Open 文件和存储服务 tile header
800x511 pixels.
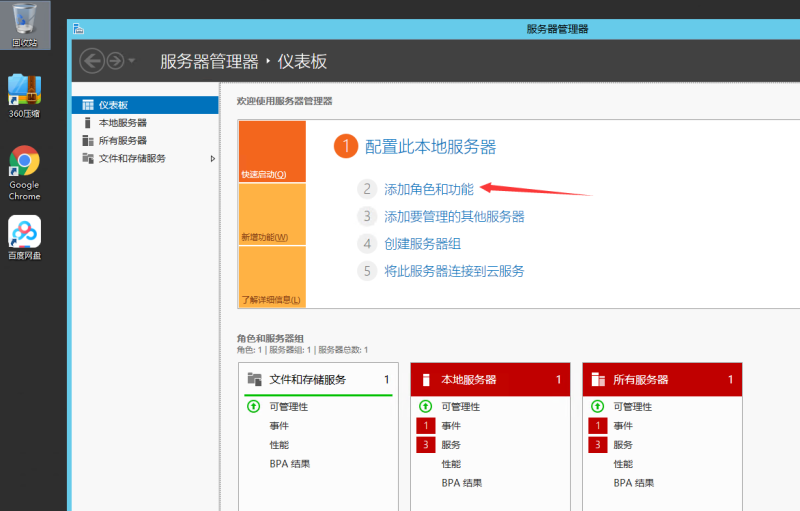tap(318, 379)
